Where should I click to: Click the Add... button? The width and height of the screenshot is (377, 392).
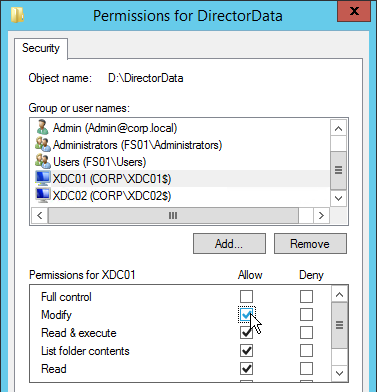click(x=229, y=244)
